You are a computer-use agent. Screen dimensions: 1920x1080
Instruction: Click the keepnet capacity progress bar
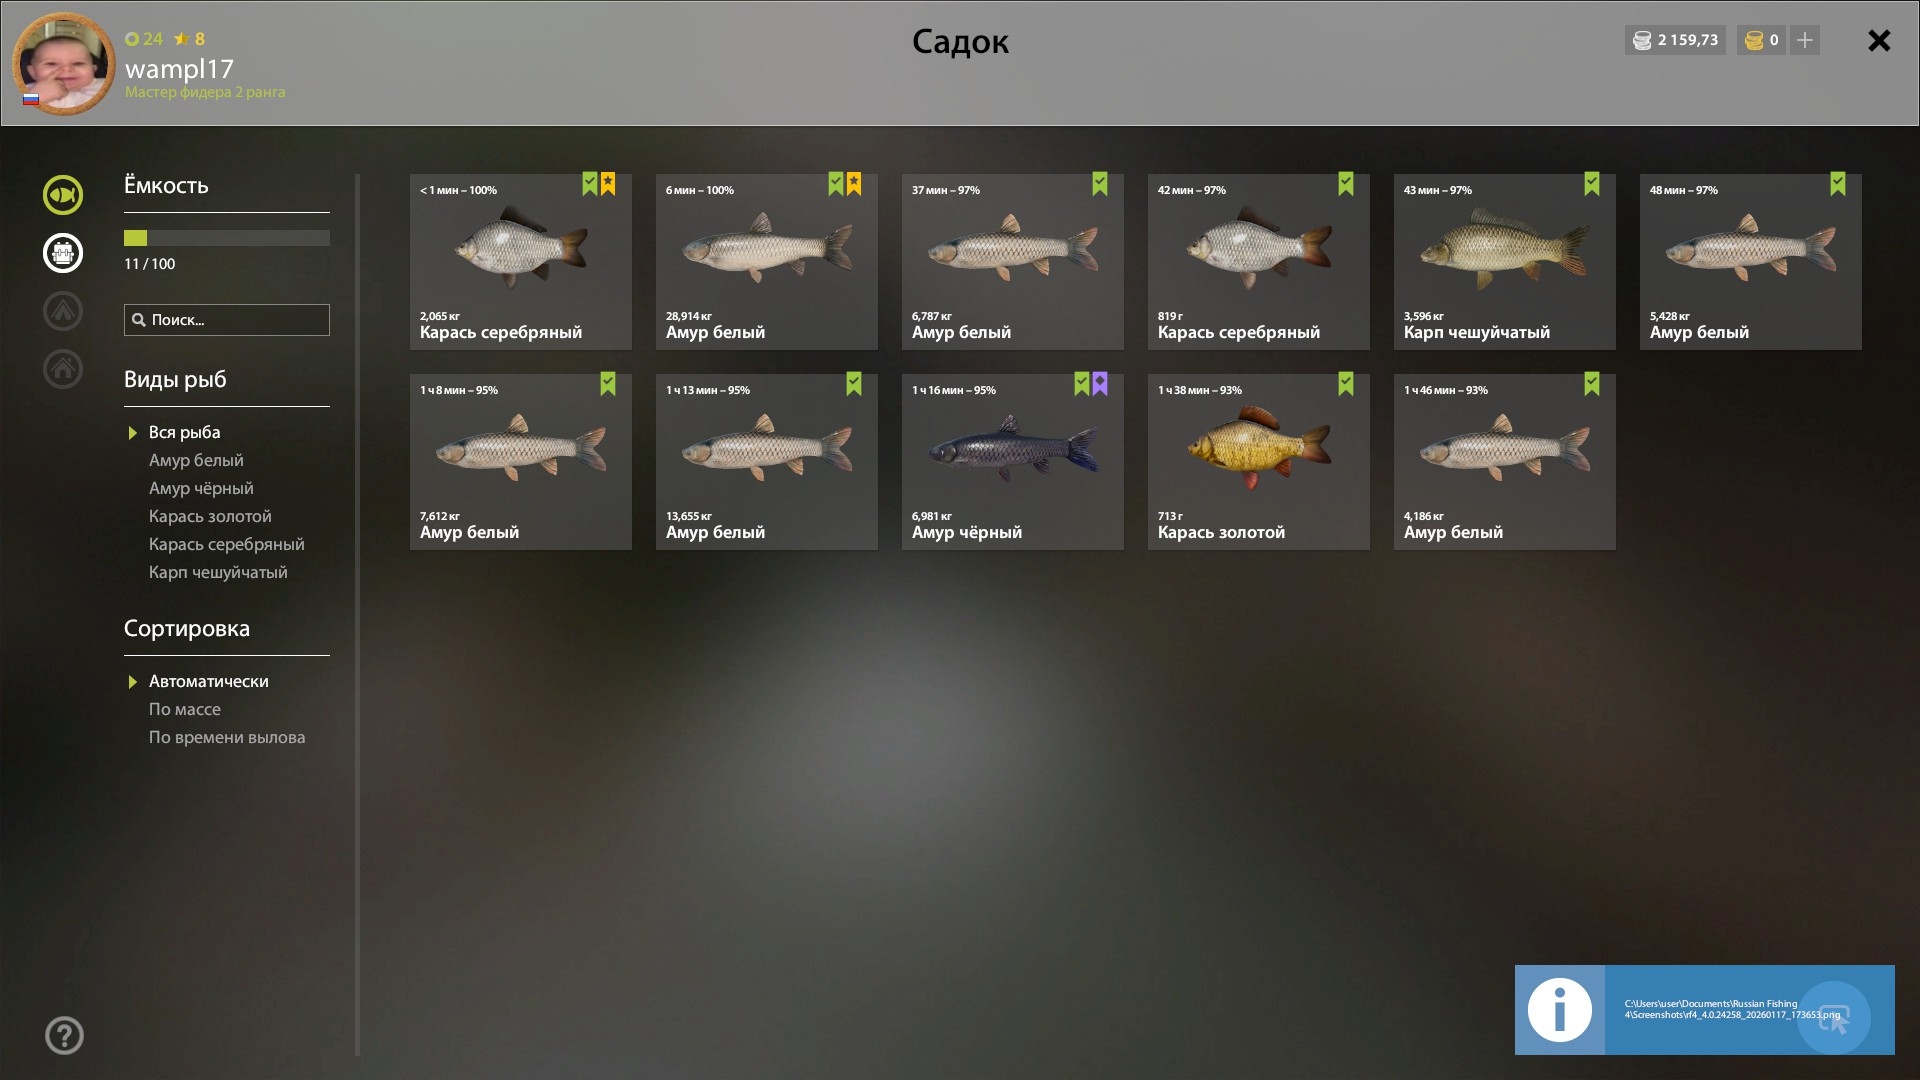pyautogui.click(x=227, y=238)
